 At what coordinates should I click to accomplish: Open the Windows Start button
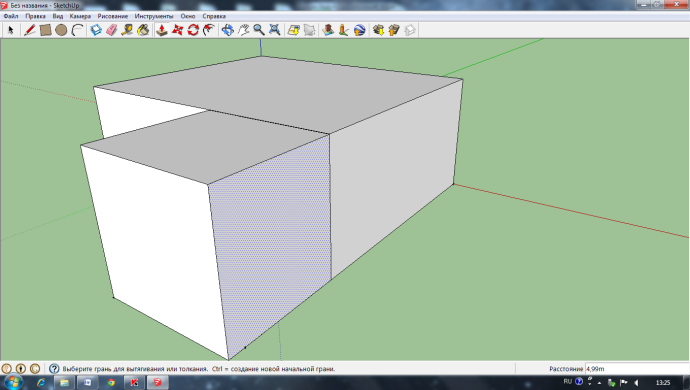(x=13, y=382)
